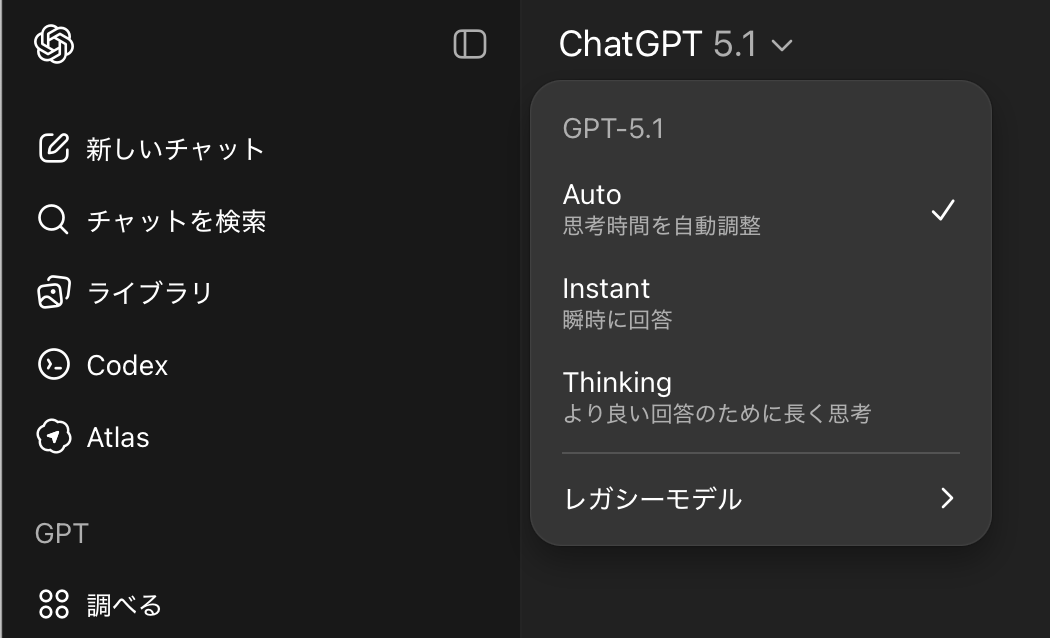Click the ChatGPT logo icon
This screenshot has height=638, width=1050.
(x=54, y=45)
